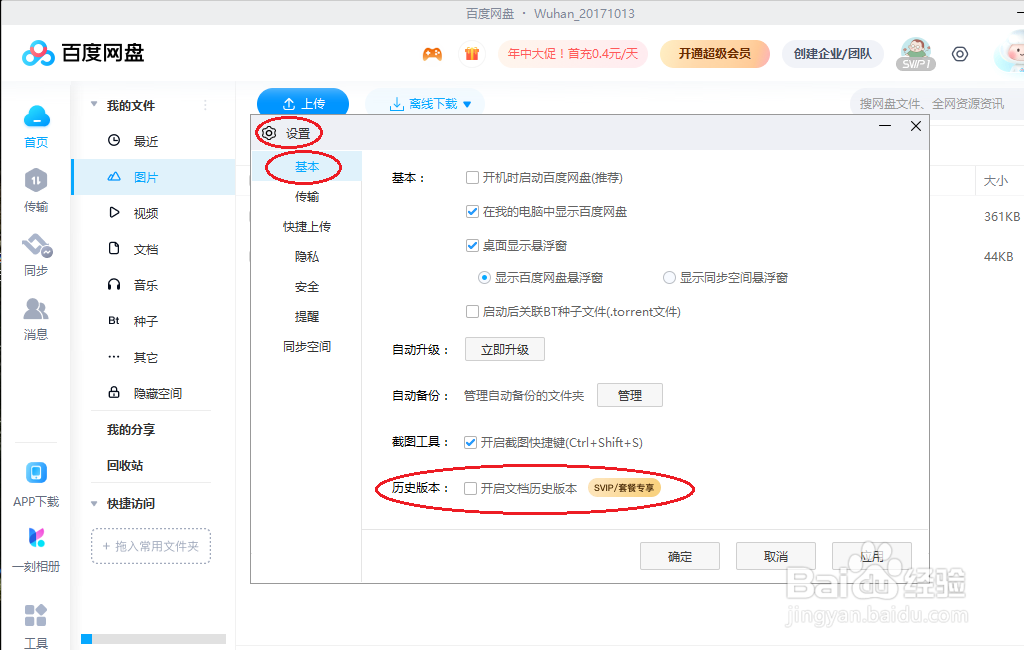Click the play icon next to 视频
This screenshot has width=1024, height=650.
tap(114, 212)
